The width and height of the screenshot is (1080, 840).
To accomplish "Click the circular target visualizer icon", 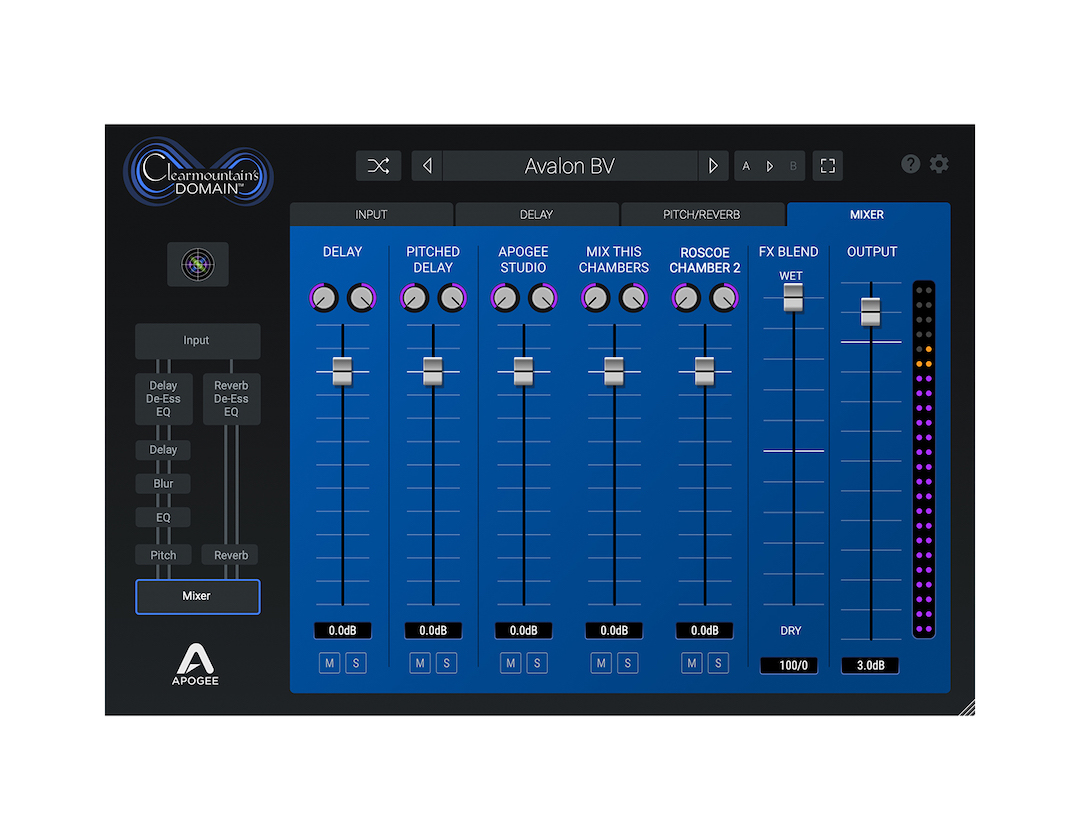I will pyautogui.click(x=198, y=264).
